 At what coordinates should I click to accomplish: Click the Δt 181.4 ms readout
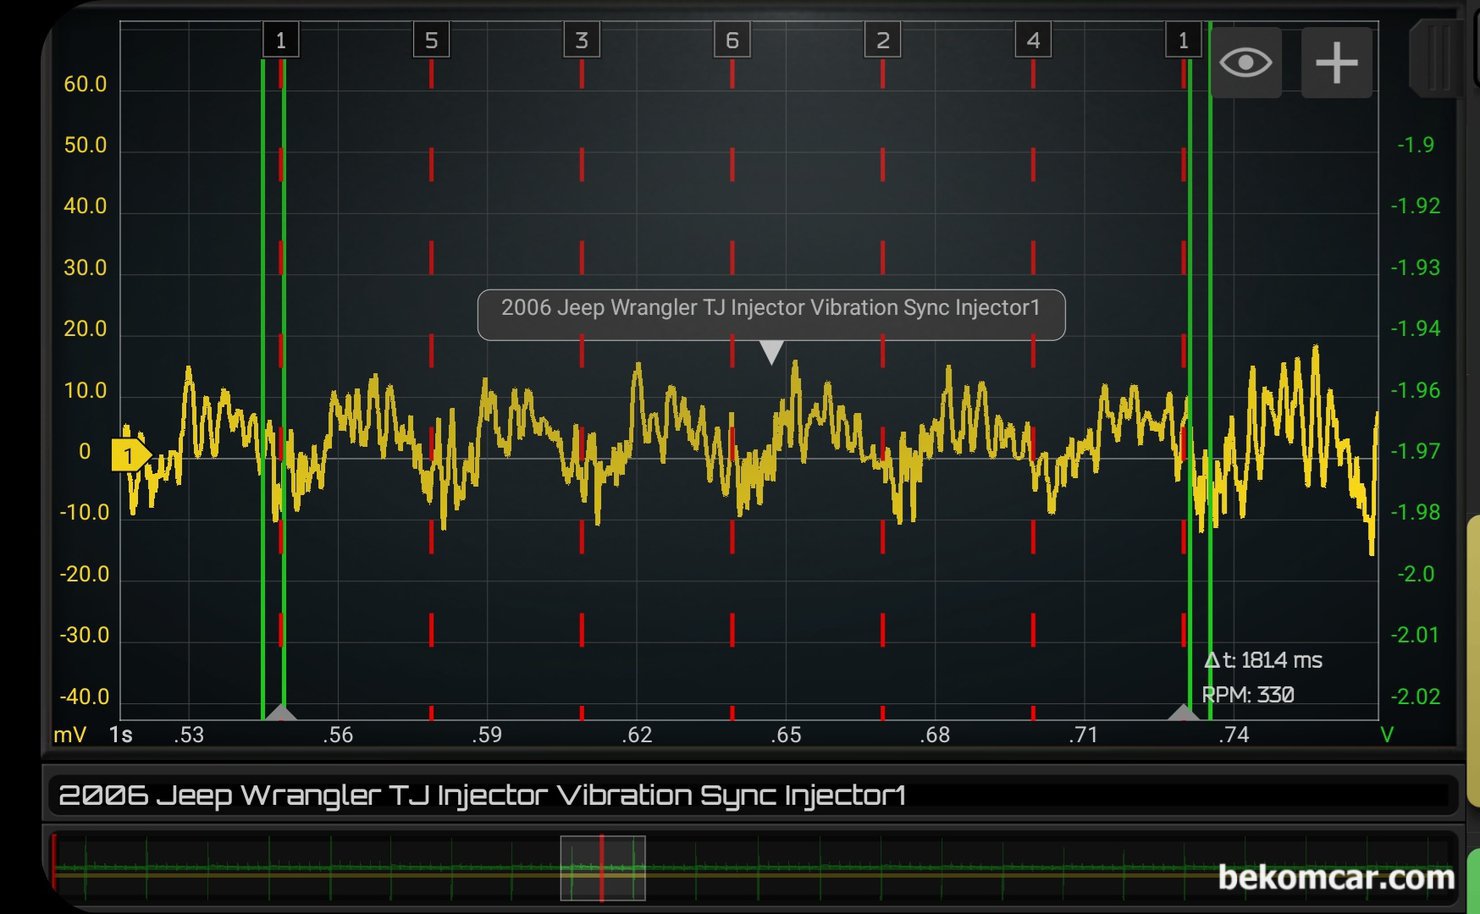(x=1262, y=660)
